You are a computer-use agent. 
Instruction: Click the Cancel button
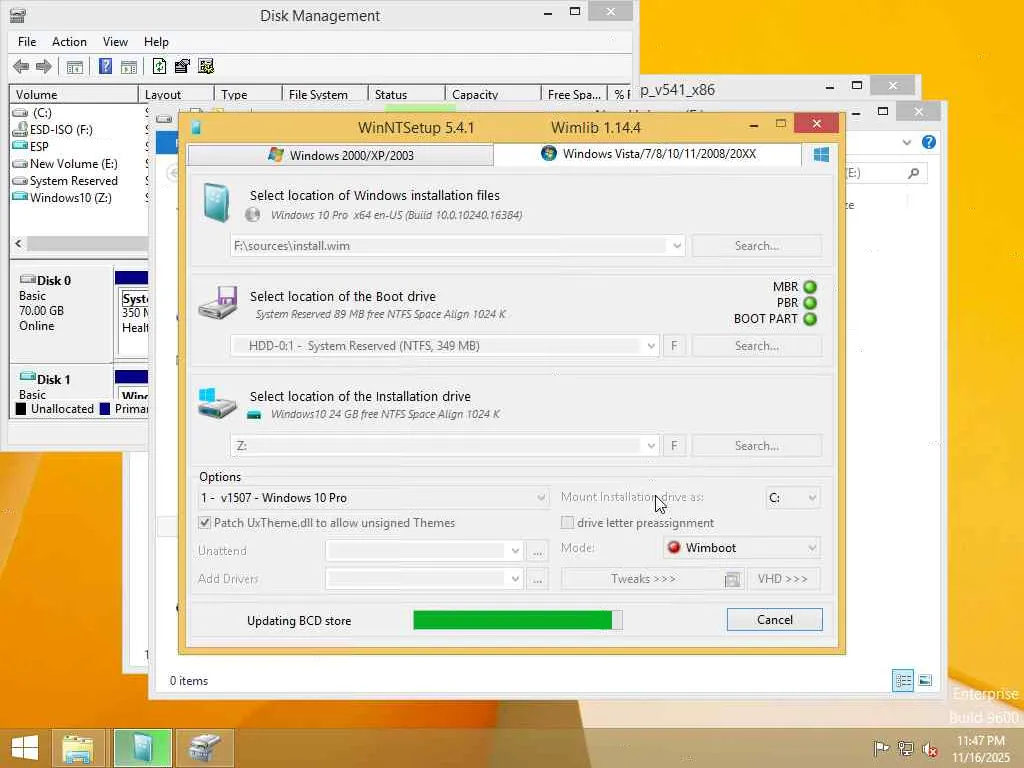click(x=775, y=620)
